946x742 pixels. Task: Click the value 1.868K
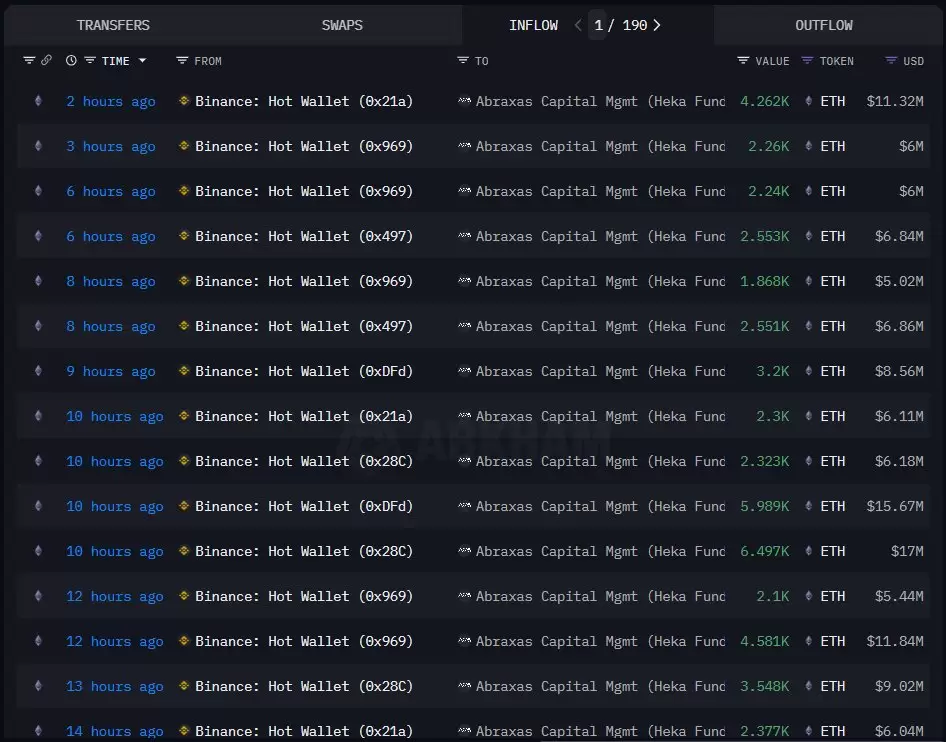[764, 281]
